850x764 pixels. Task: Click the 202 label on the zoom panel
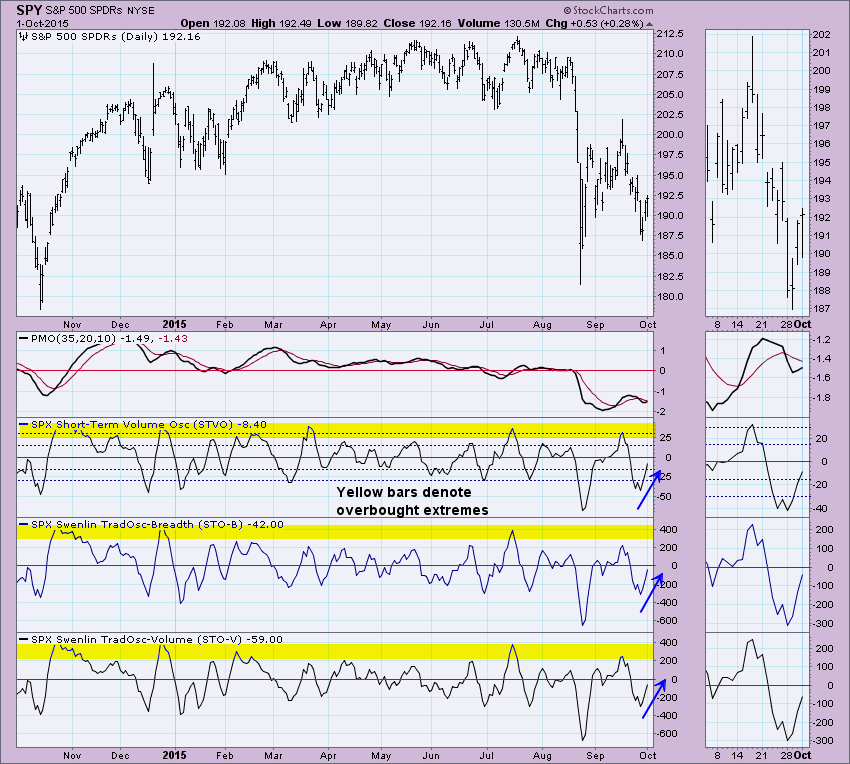pos(822,35)
